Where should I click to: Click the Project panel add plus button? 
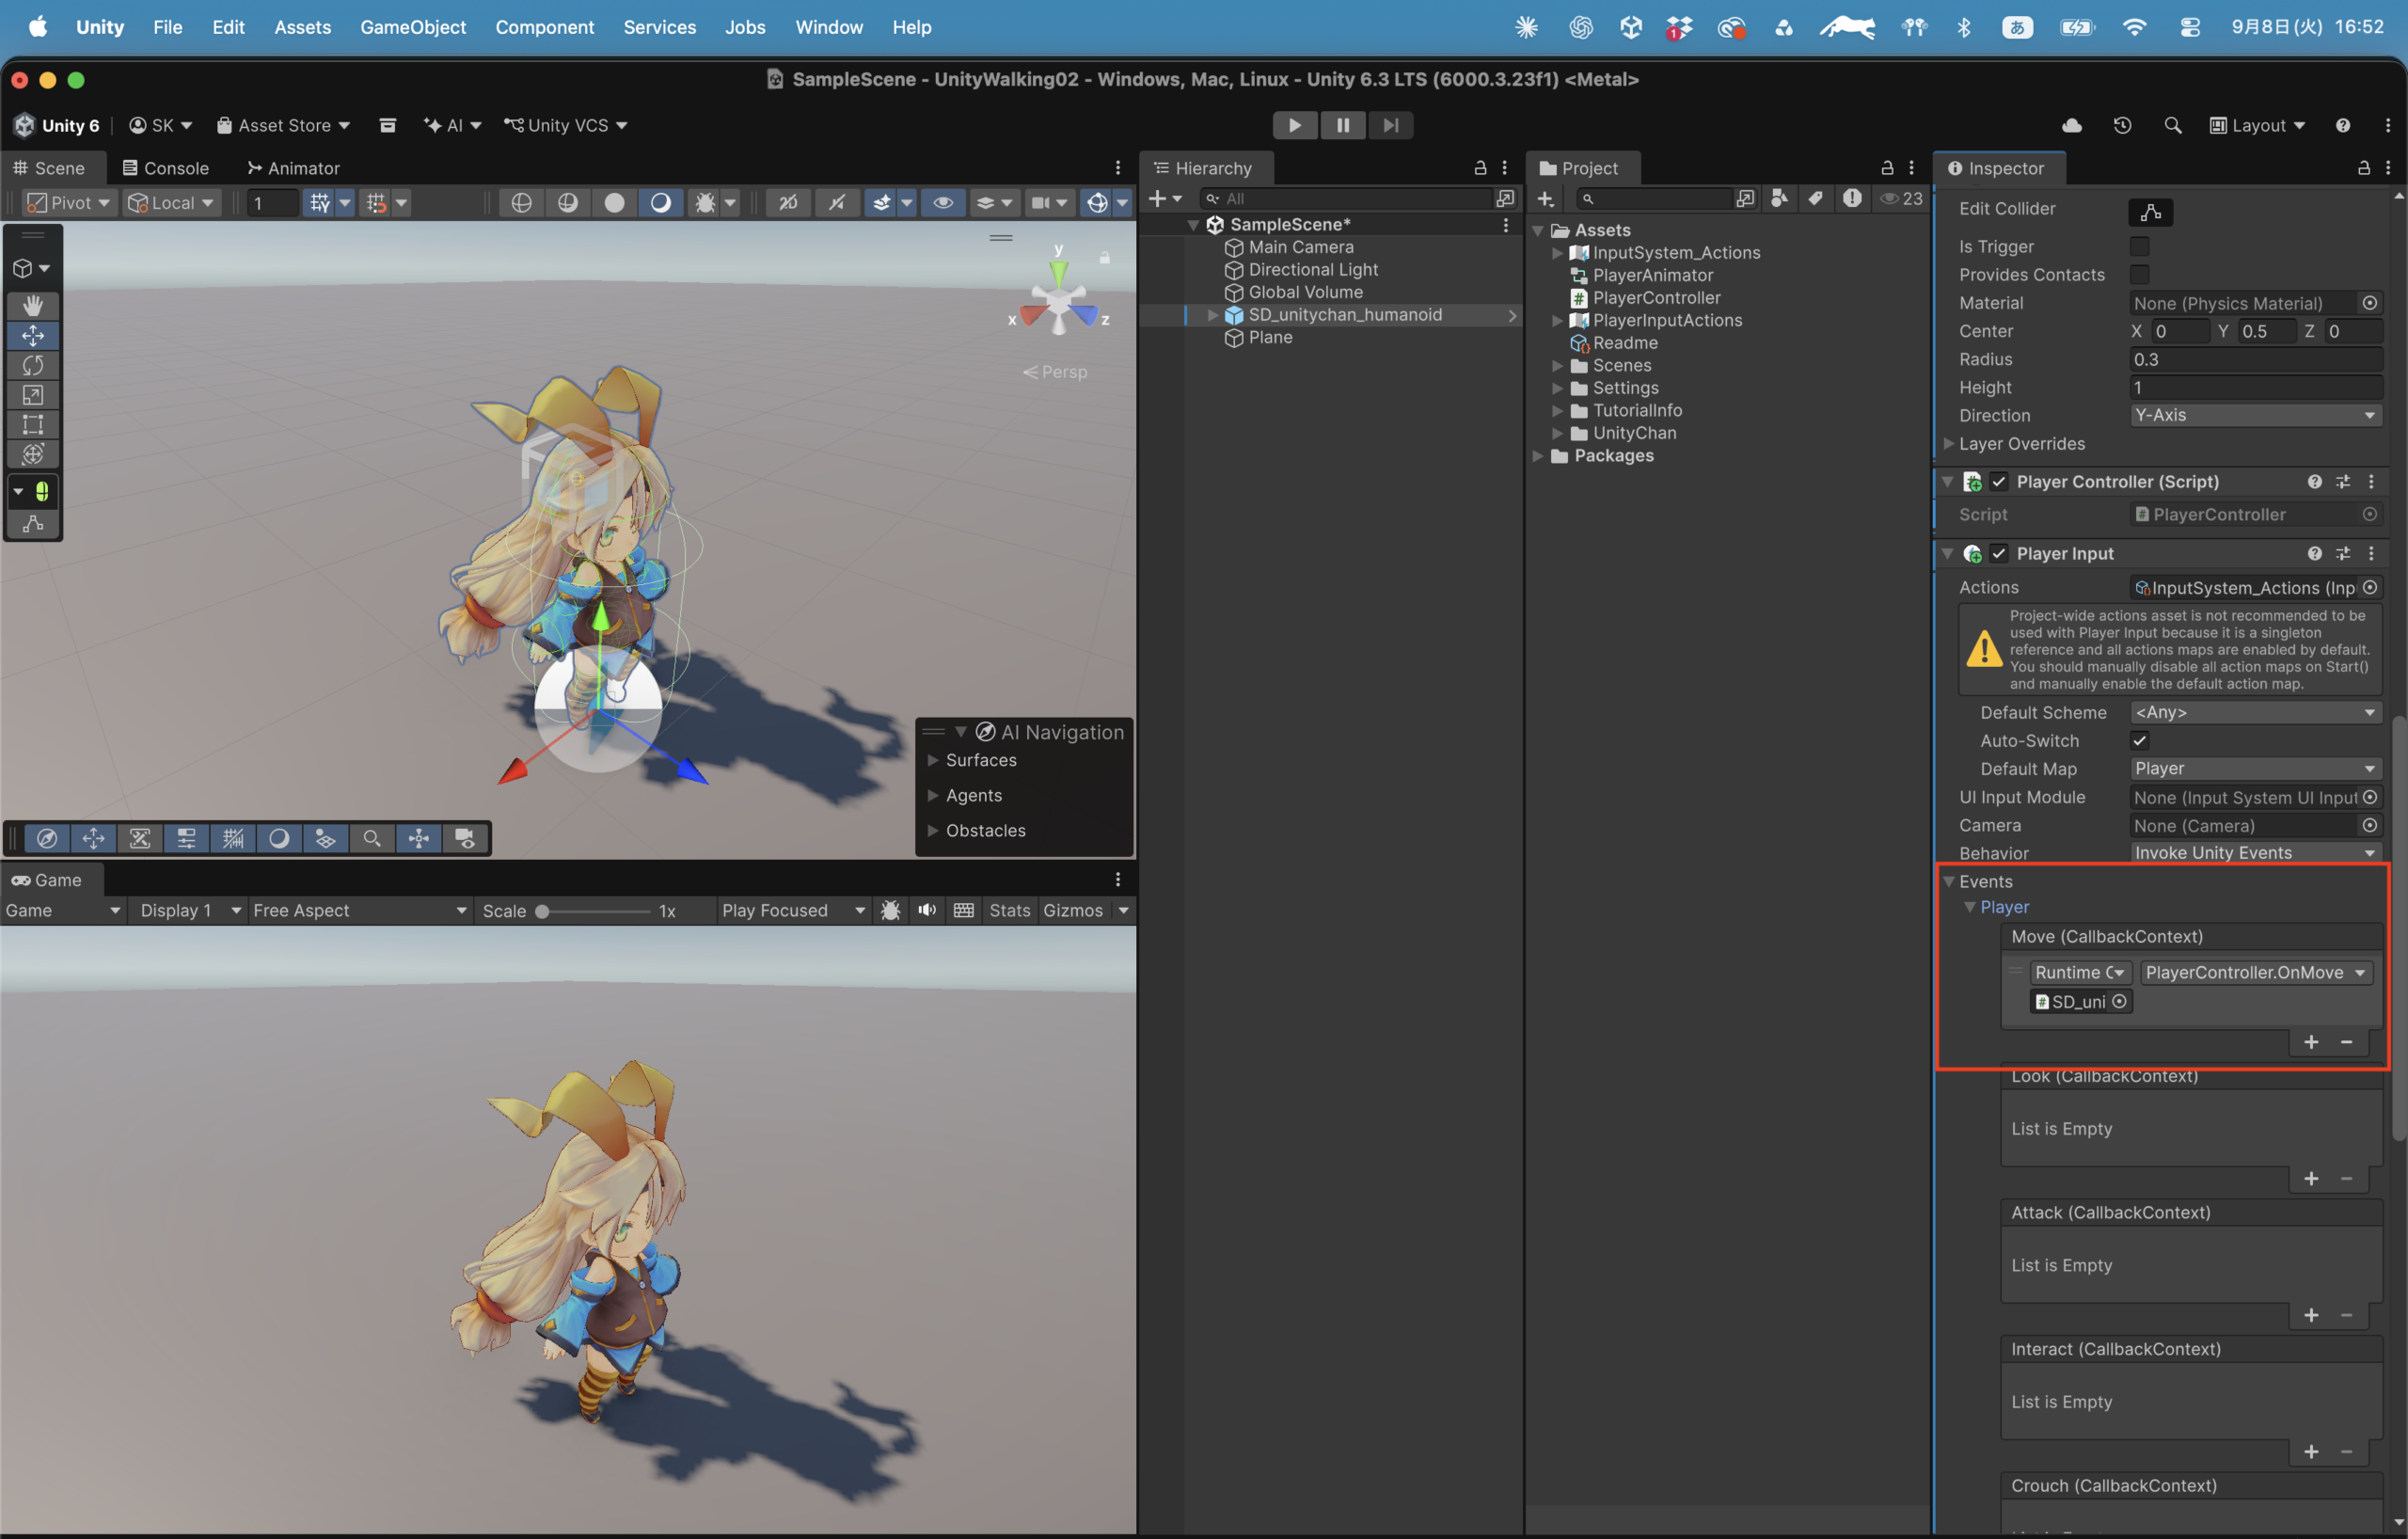click(x=1545, y=198)
